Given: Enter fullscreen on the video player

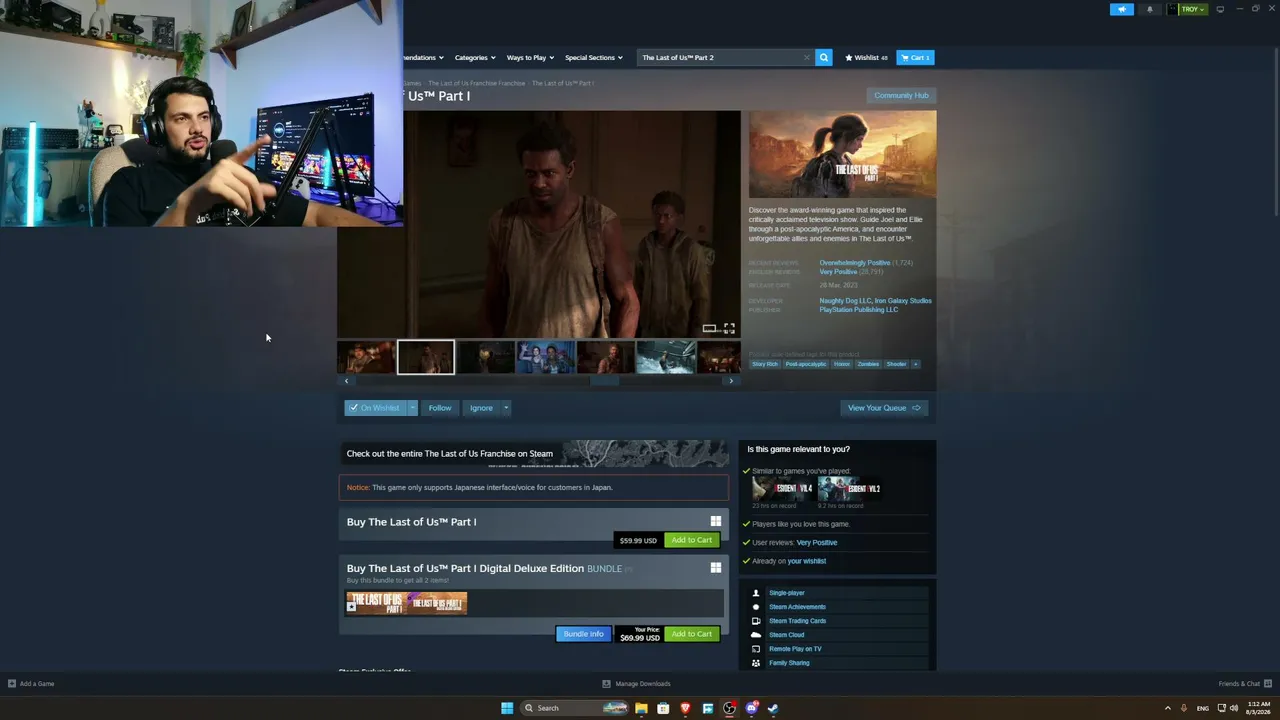Looking at the screenshot, I should coord(729,328).
